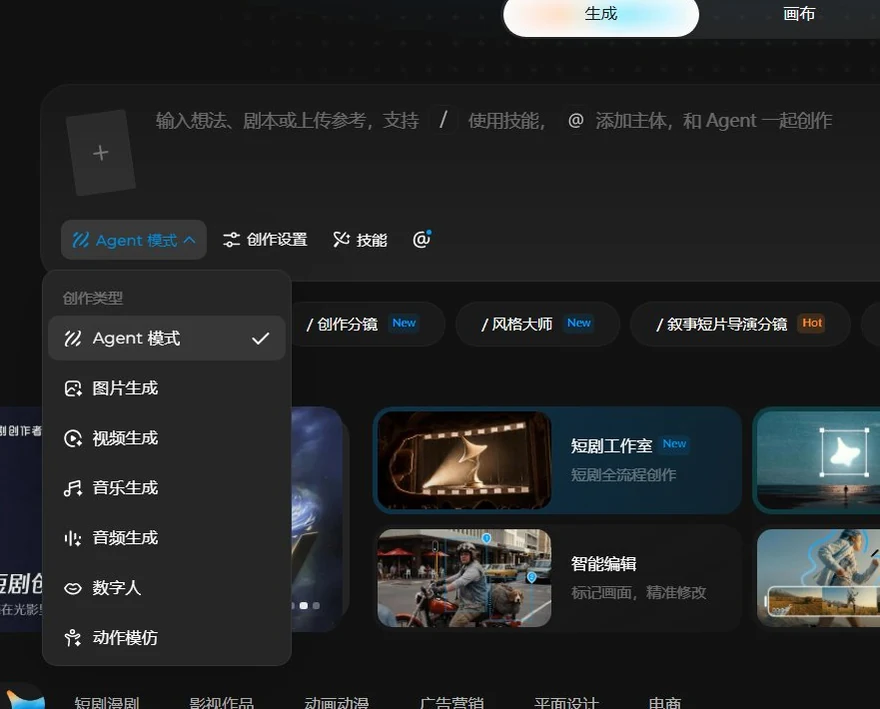Select 音频生成 from the menu

pos(167,538)
